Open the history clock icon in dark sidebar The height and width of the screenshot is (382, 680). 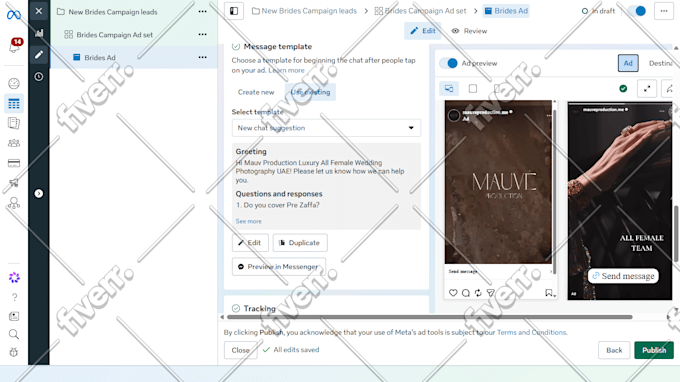click(39, 76)
